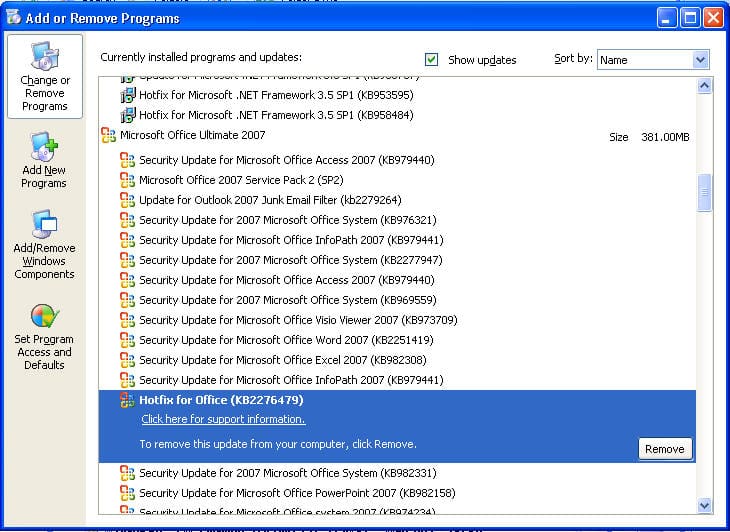Click icon of Security Update KB969559
The image size is (730, 532).
[127, 300]
